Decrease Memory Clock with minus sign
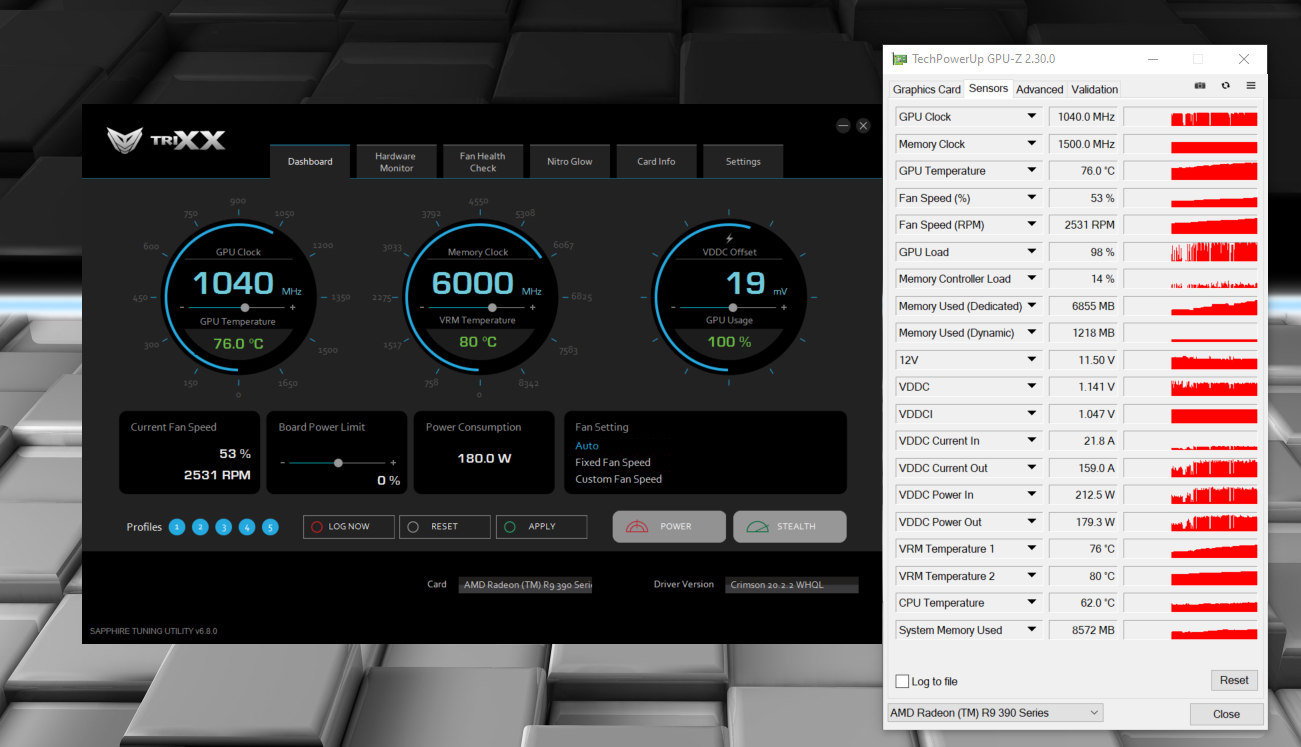The image size is (1301, 747). [x=422, y=307]
